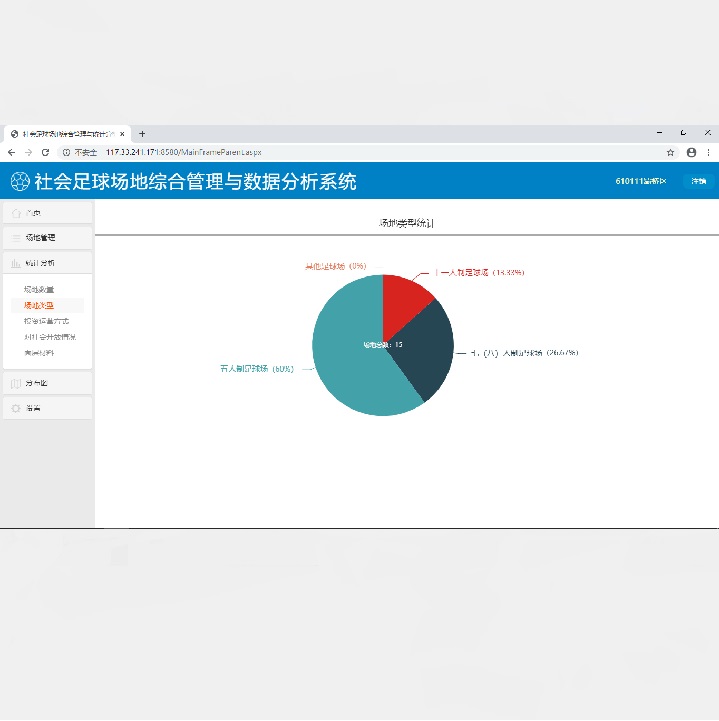Expand the distribution map sidebar section
The image size is (719, 721).
point(48,383)
